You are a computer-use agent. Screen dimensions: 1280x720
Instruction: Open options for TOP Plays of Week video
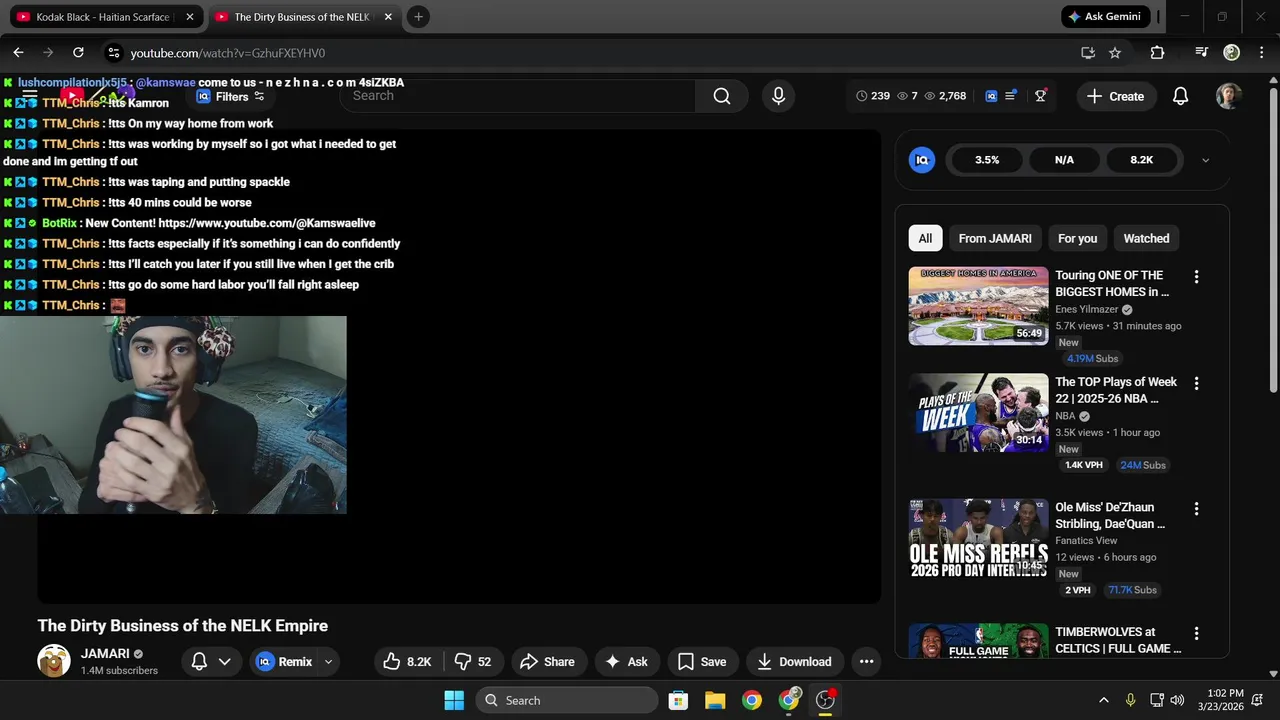coord(1196,383)
